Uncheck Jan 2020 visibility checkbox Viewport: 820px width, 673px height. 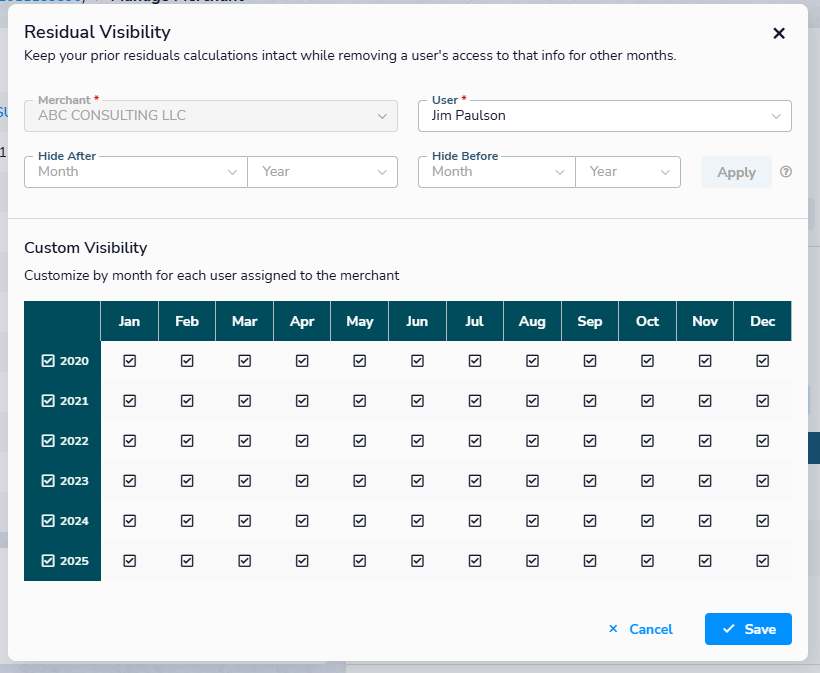coord(130,361)
